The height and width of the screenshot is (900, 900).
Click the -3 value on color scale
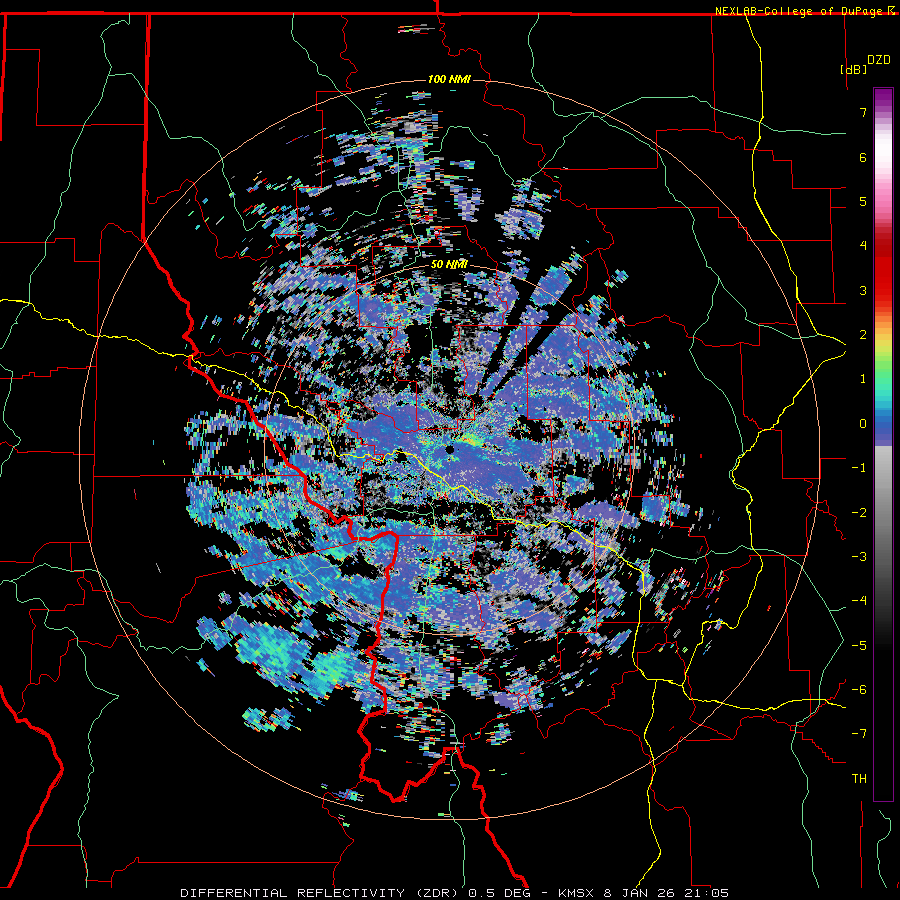(x=859, y=557)
